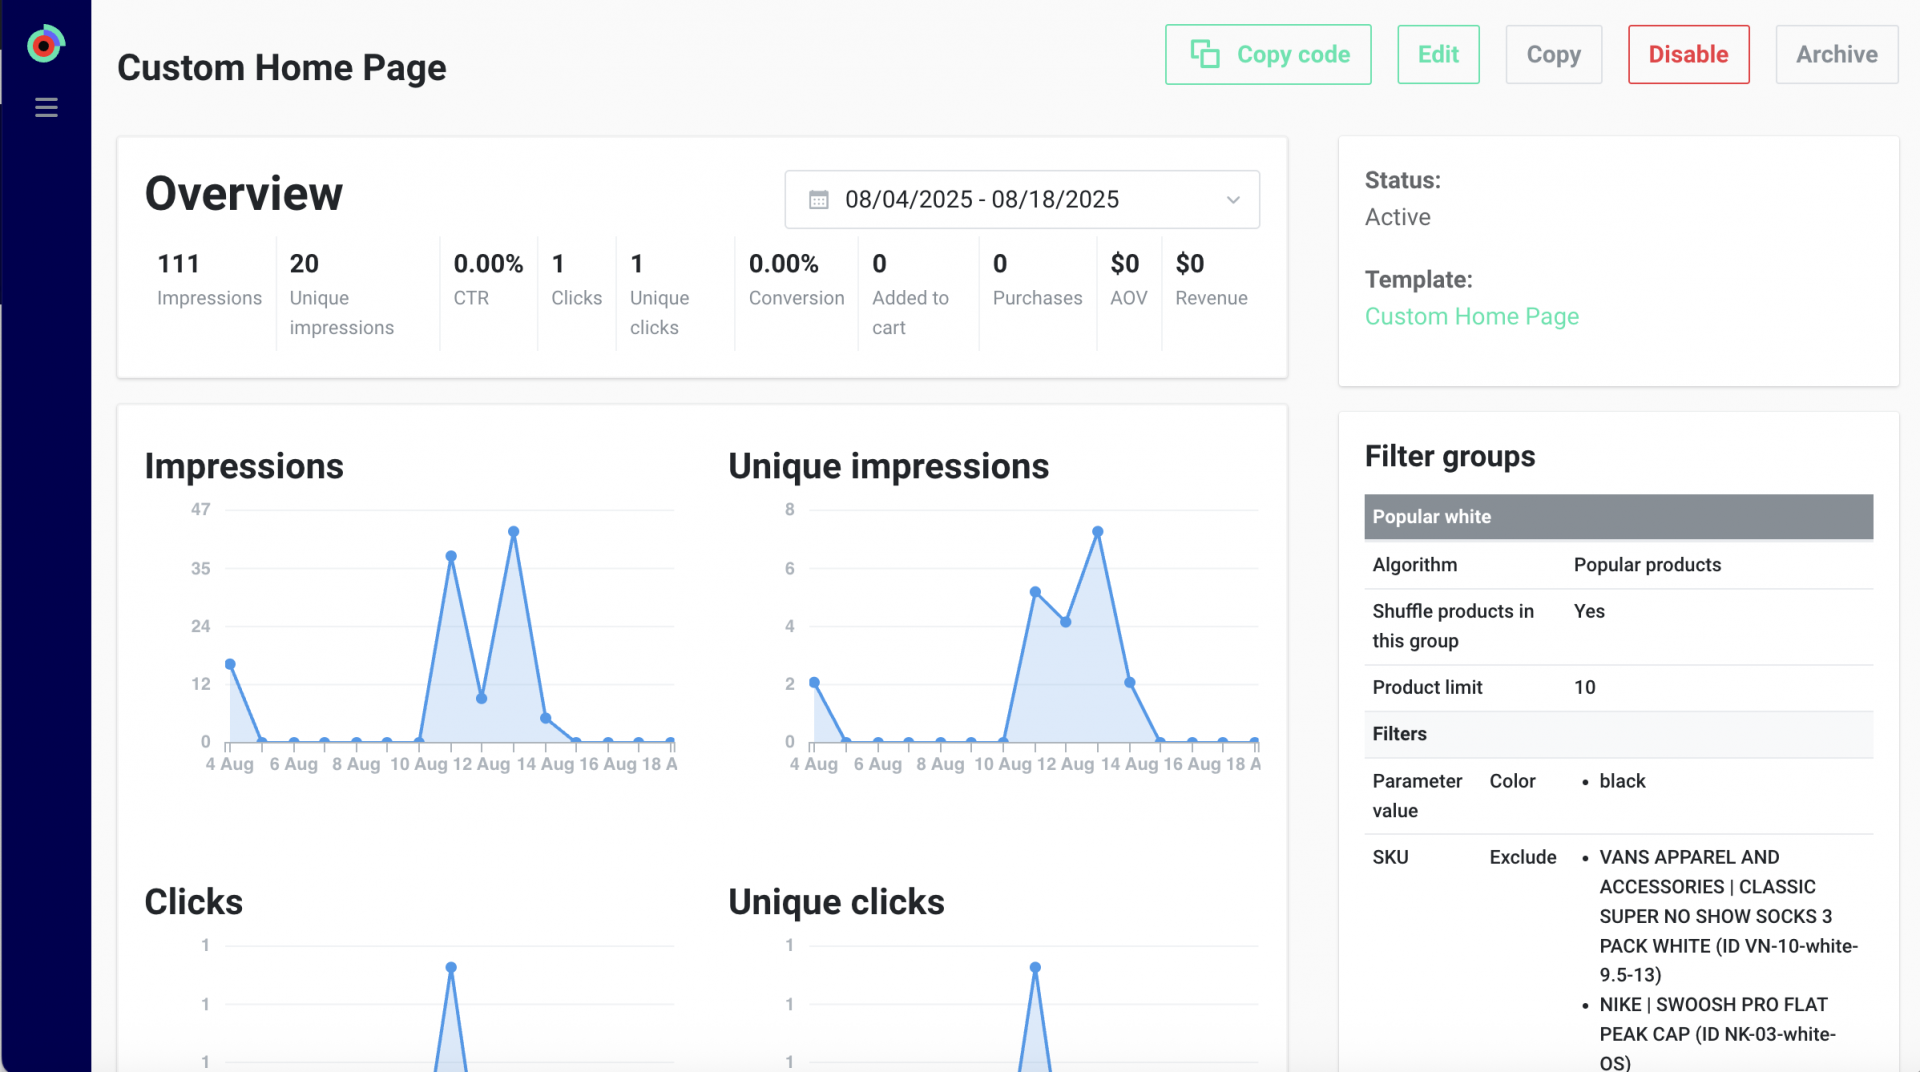The width and height of the screenshot is (1920, 1072).
Task: Click the peak point in Unique clicks chart
Action: coord(1035,967)
